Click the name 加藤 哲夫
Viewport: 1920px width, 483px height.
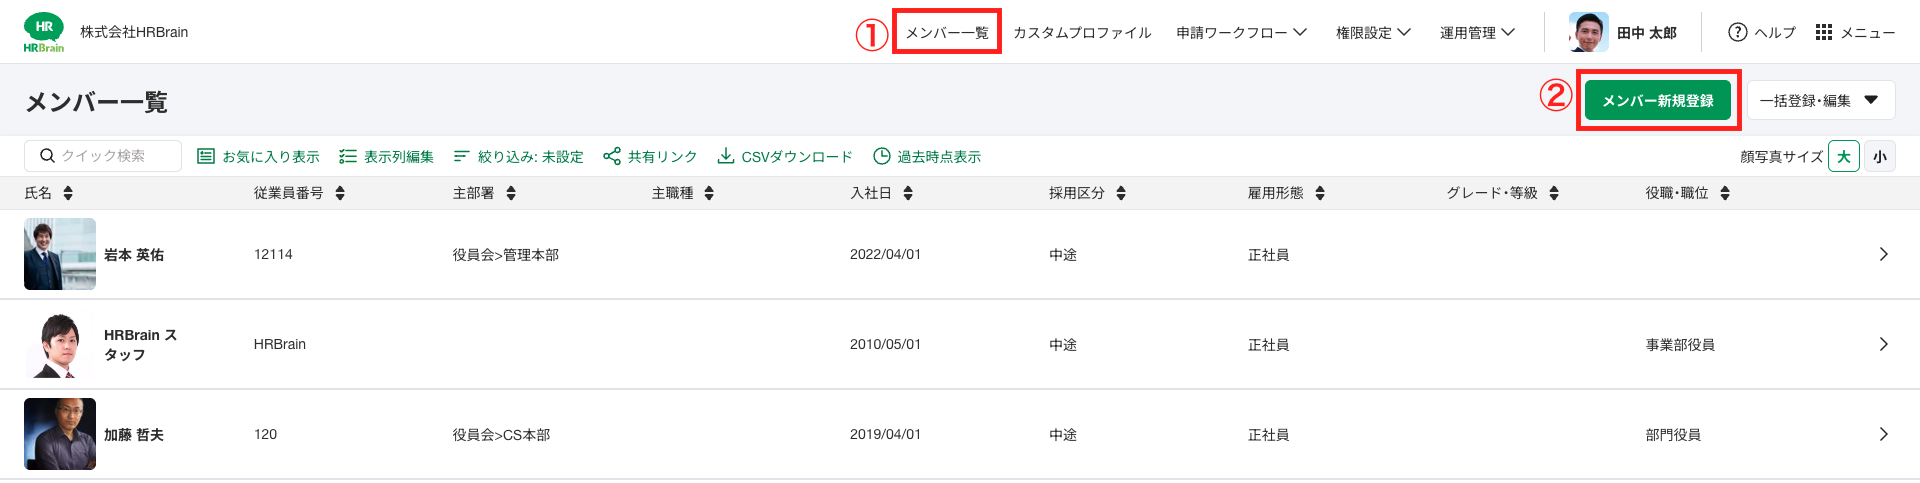(x=134, y=435)
